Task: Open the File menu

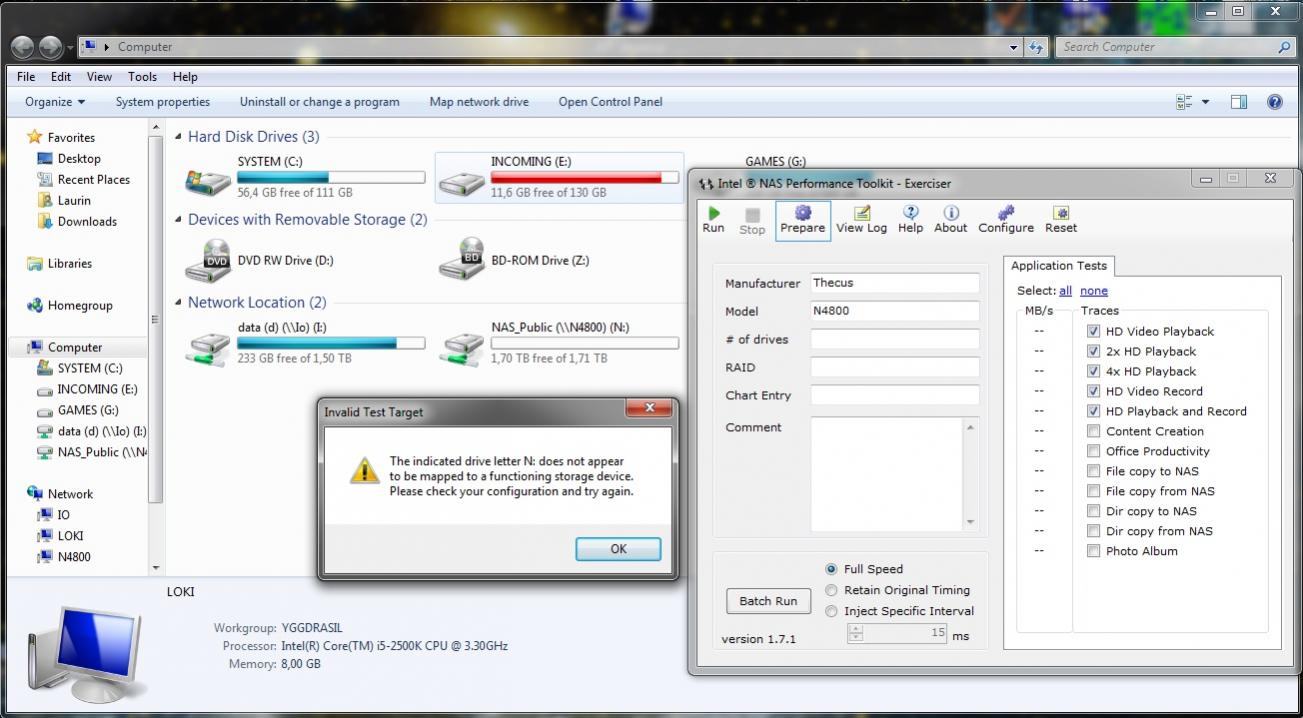Action: [26, 76]
